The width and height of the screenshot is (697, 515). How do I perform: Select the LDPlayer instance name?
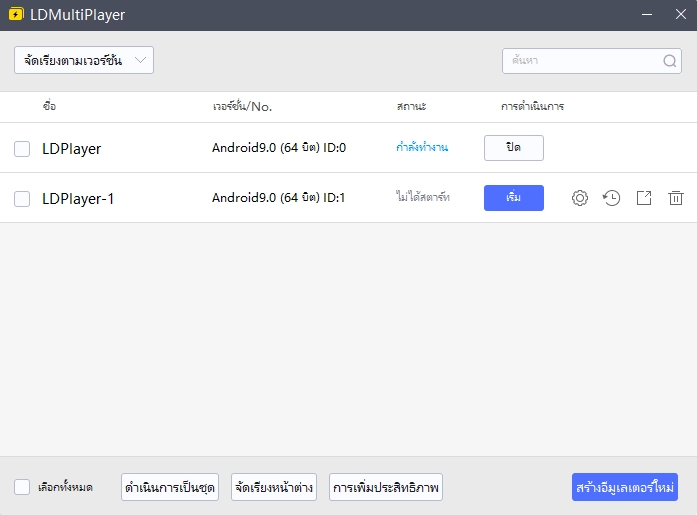(72, 149)
